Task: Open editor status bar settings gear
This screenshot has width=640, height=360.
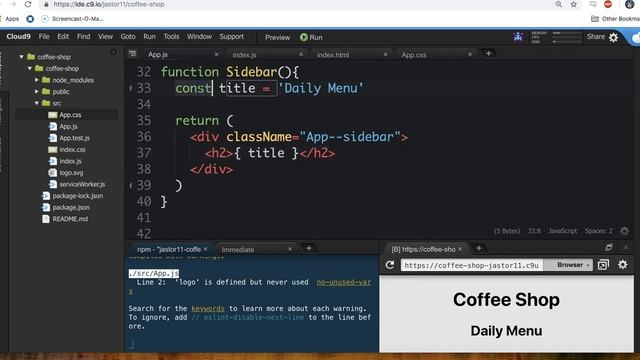Action: tap(624, 231)
